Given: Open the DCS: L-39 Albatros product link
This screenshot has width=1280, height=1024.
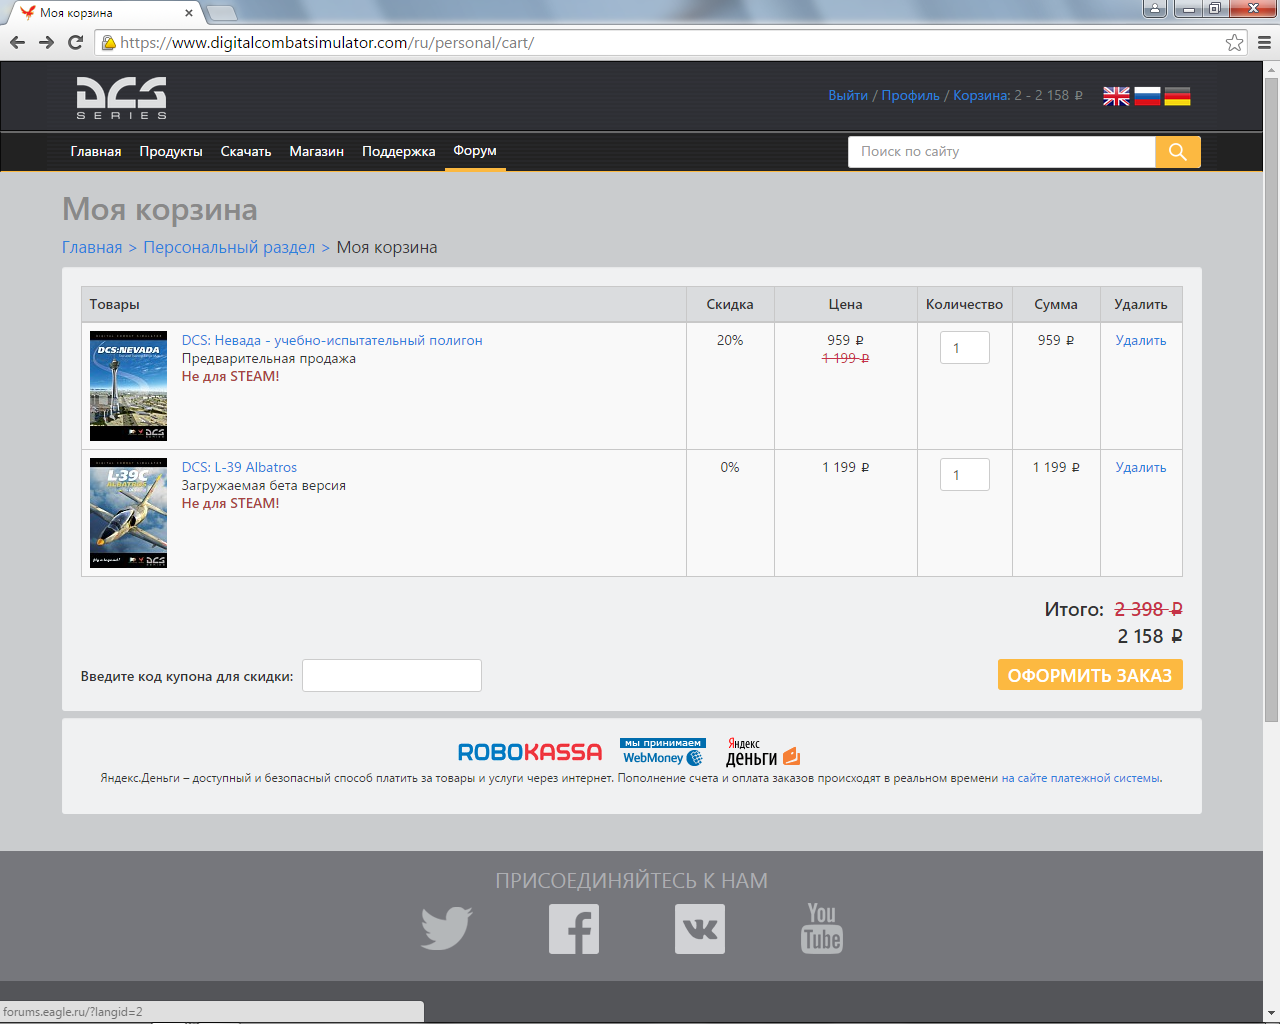Looking at the screenshot, I should pyautogui.click(x=239, y=467).
